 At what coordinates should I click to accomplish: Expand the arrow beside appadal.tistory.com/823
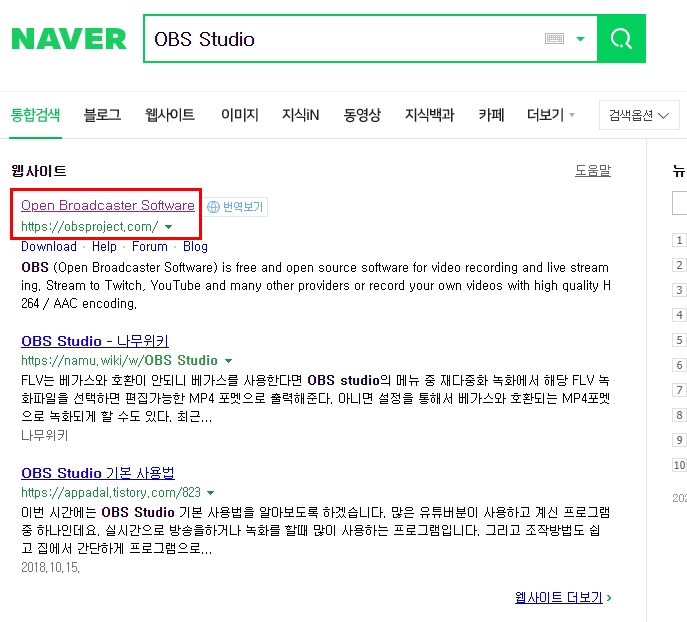click(x=210, y=493)
